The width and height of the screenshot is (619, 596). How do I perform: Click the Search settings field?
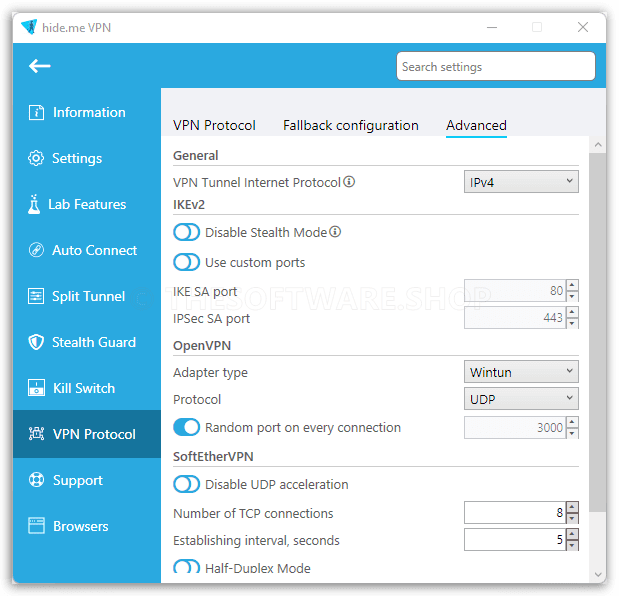click(497, 66)
